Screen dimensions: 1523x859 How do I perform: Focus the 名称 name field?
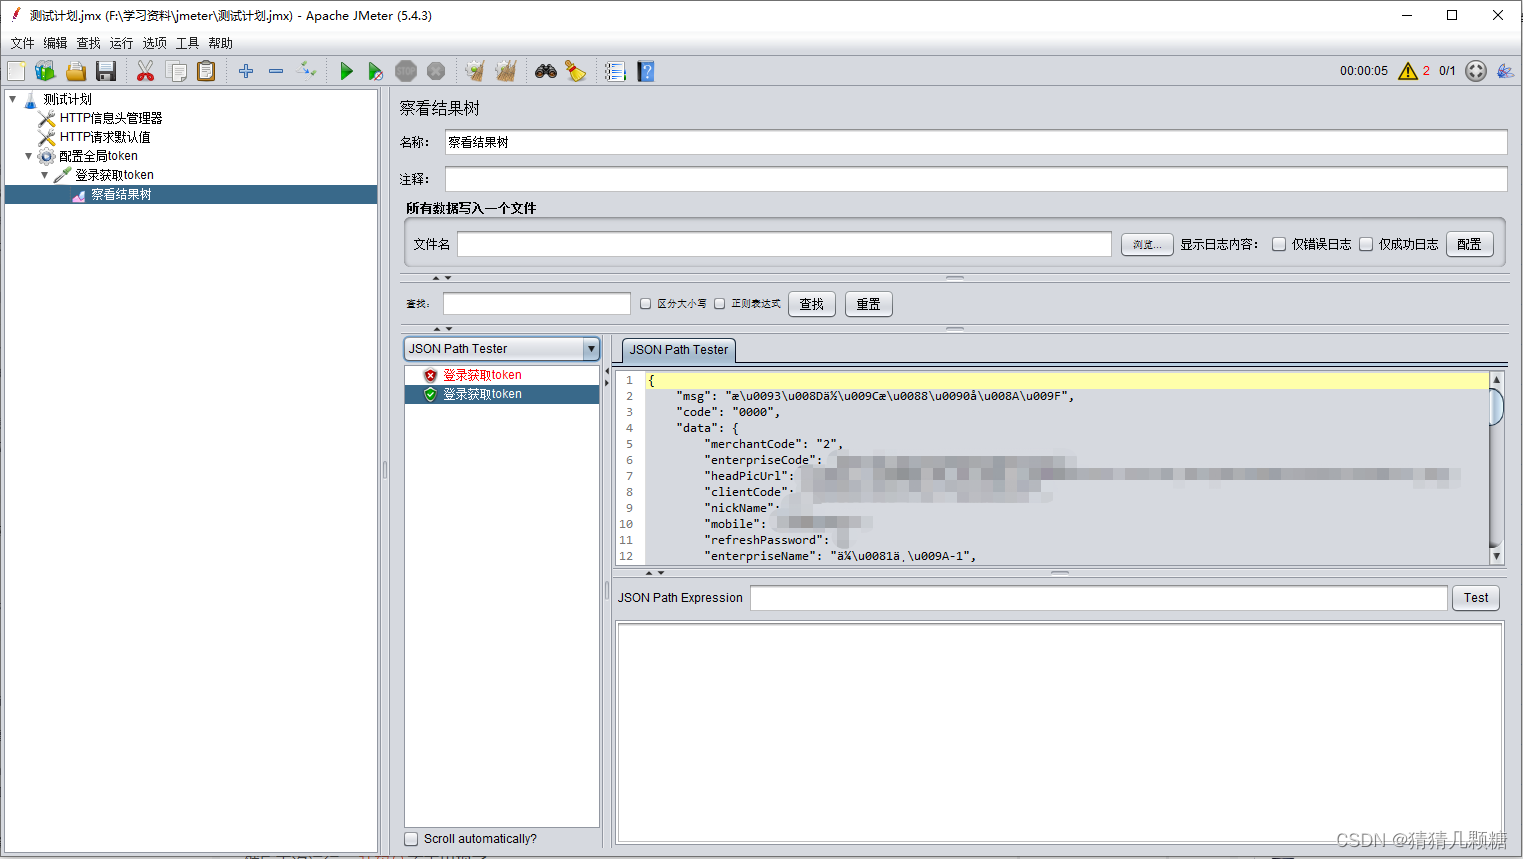(x=976, y=142)
